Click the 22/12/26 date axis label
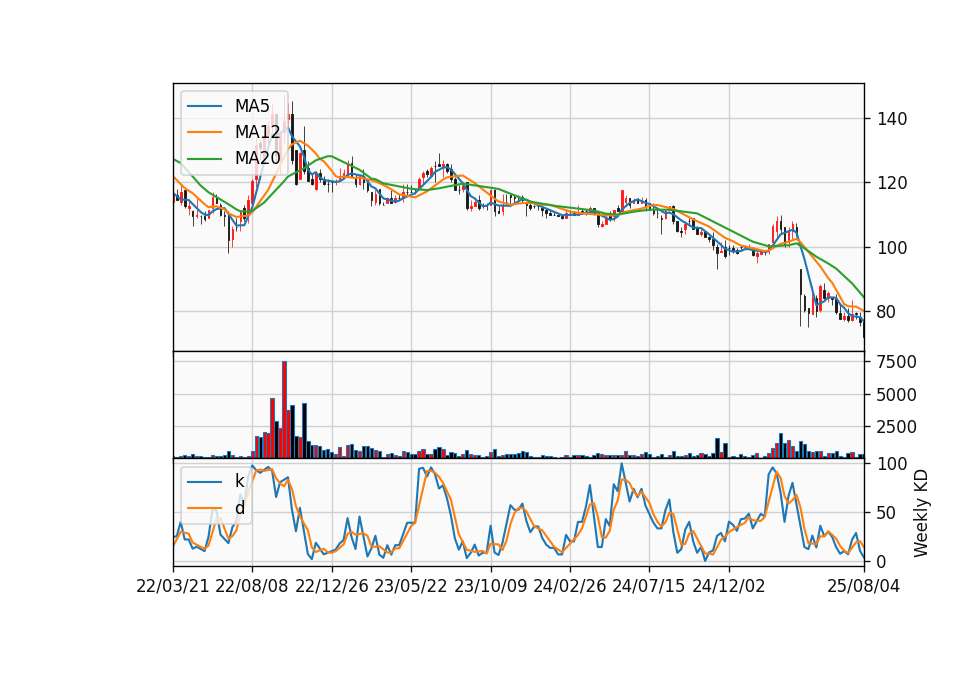 click(332, 586)
